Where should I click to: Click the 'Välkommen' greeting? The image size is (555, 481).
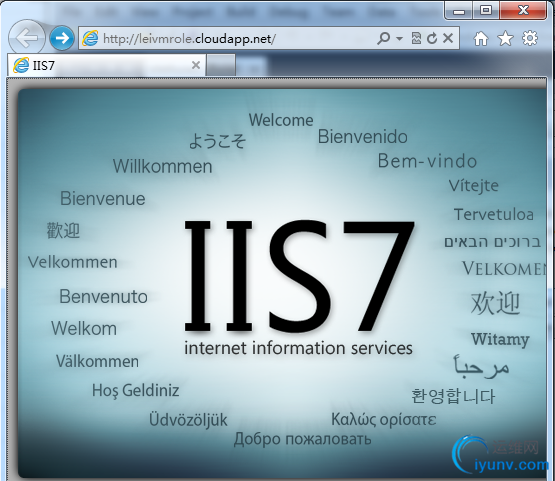(x=97, y=361)
